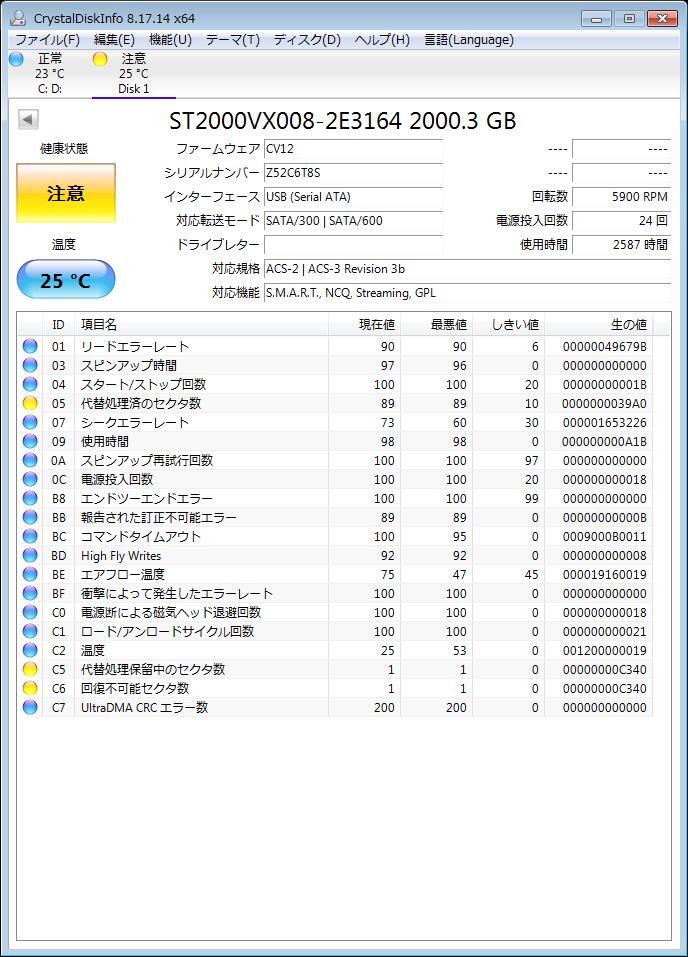Click raw value 0009000B0011
The width and height of the screenshot is (688, 957).
604,536
